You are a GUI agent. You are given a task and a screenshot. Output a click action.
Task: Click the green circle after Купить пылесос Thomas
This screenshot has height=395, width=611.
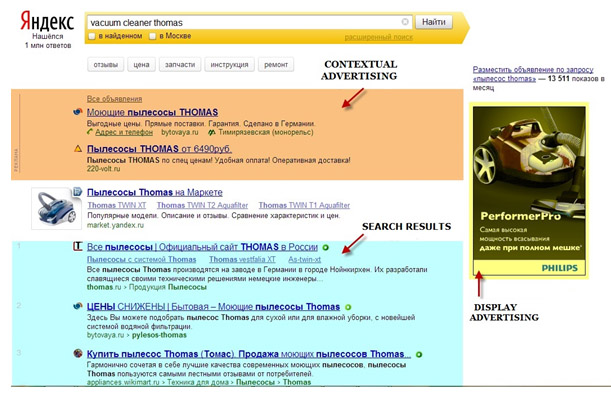click(x=419, y=355)
